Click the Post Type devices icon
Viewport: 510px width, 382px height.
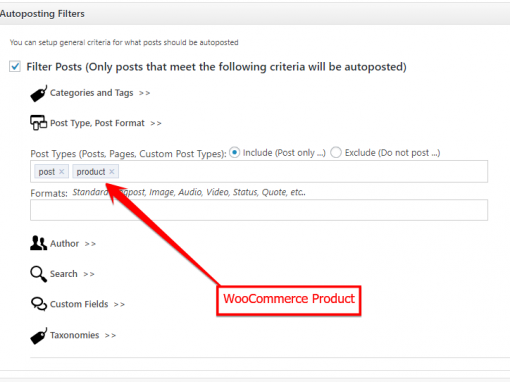tap(39, 123)
